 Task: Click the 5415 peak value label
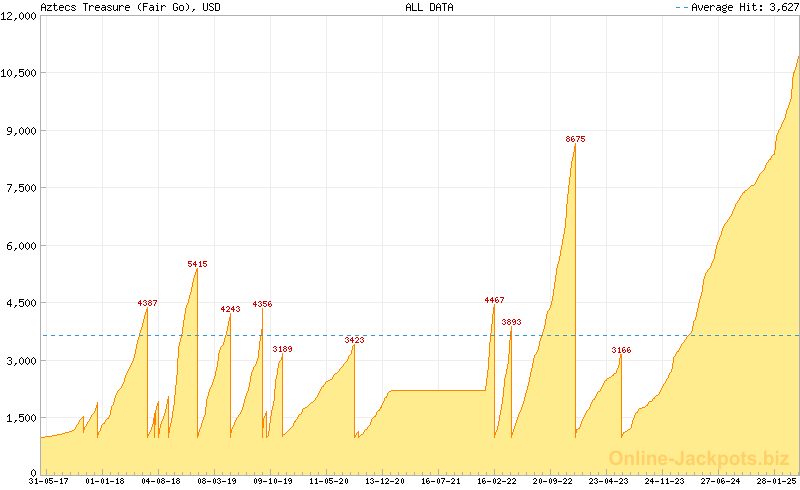click(197, 264)
